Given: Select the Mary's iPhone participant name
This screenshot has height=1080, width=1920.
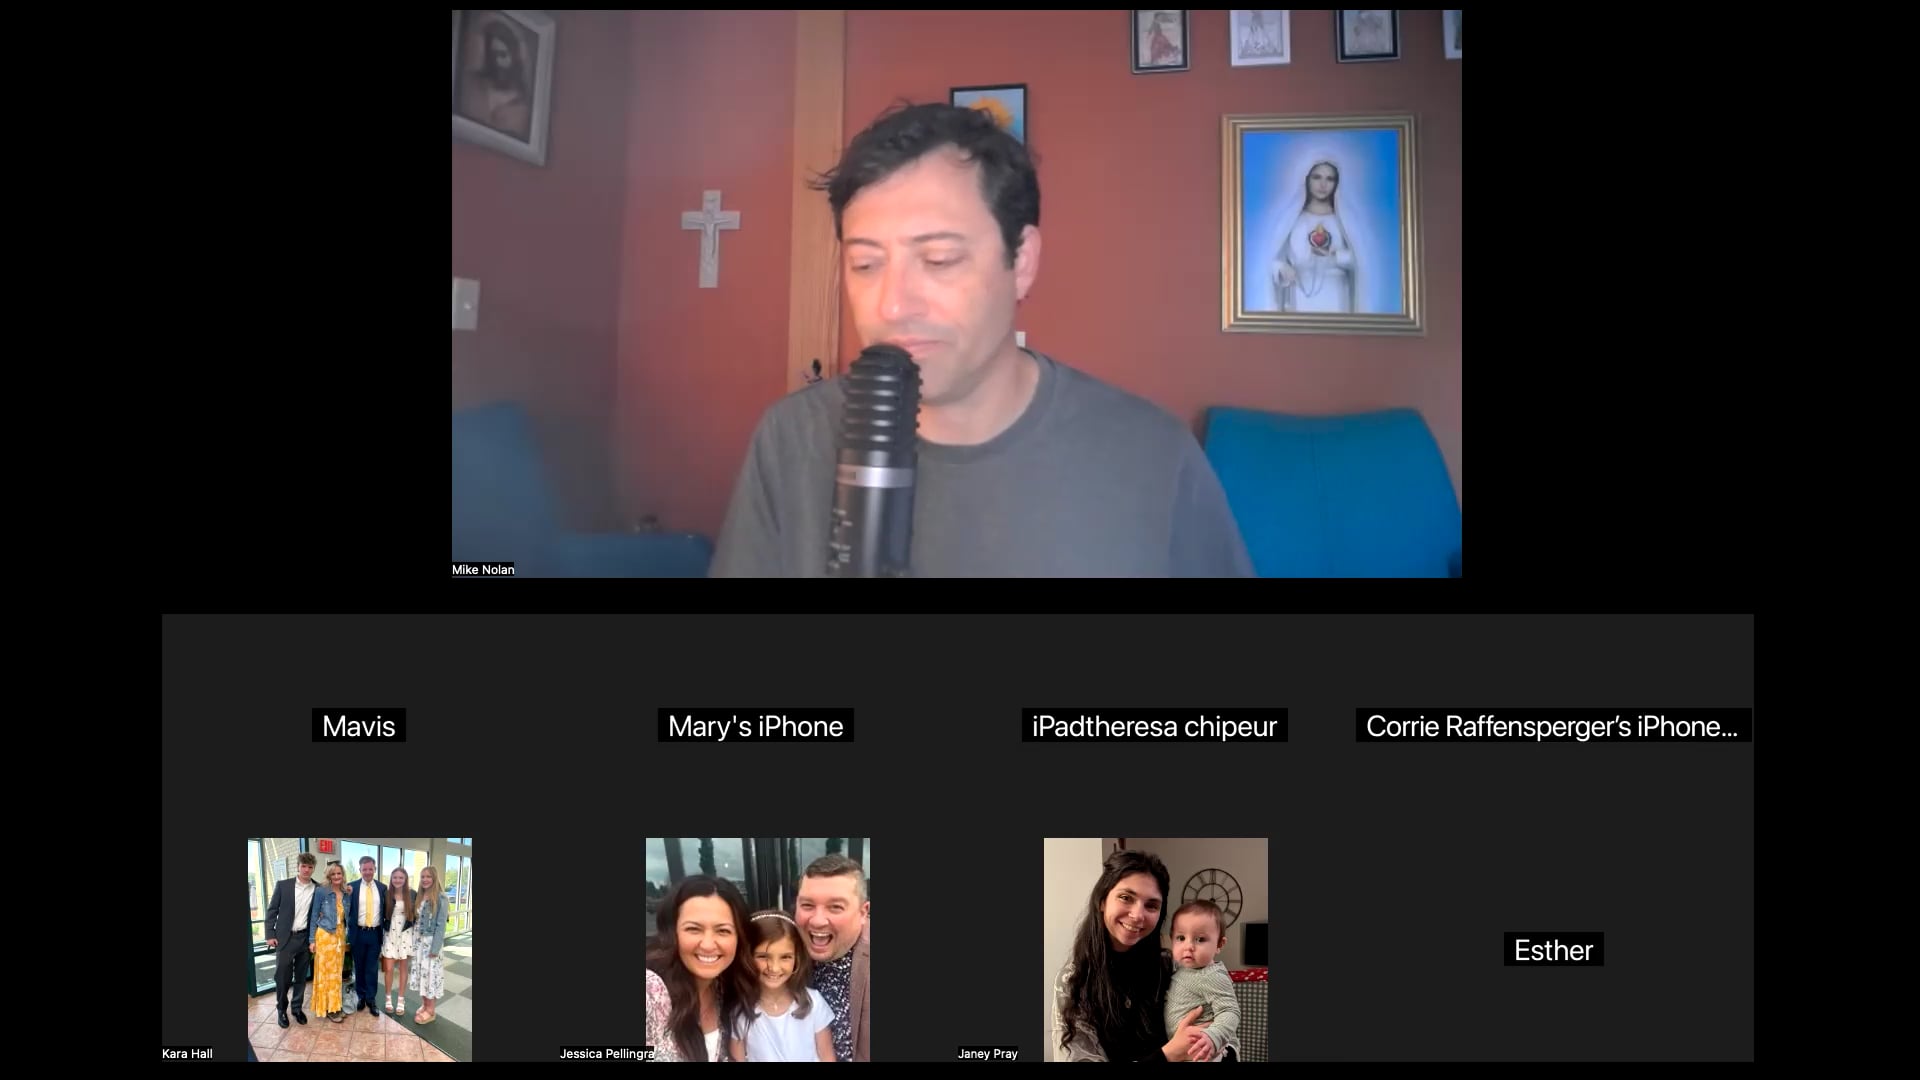Looking at the screenshot, I should point(755,726).
